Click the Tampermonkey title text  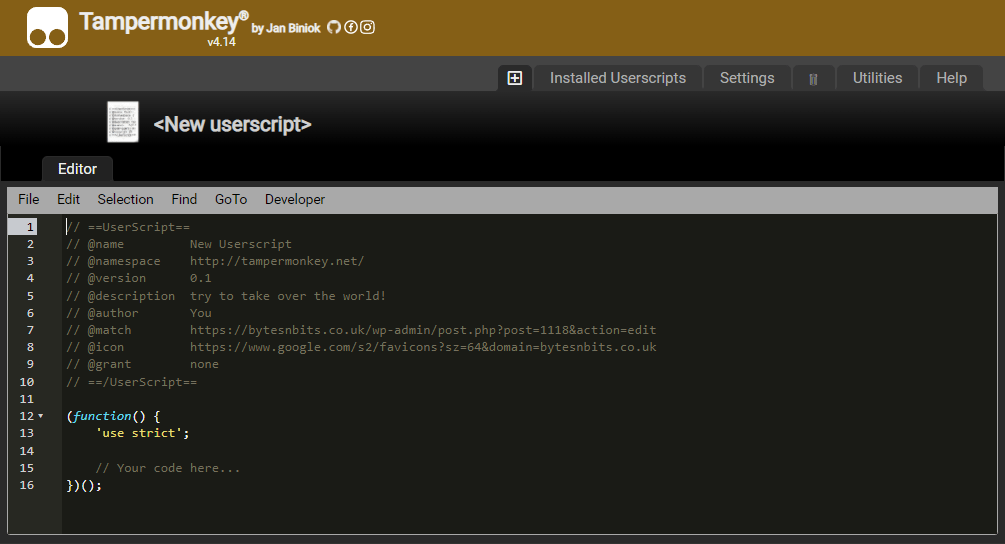pos(163,22)
